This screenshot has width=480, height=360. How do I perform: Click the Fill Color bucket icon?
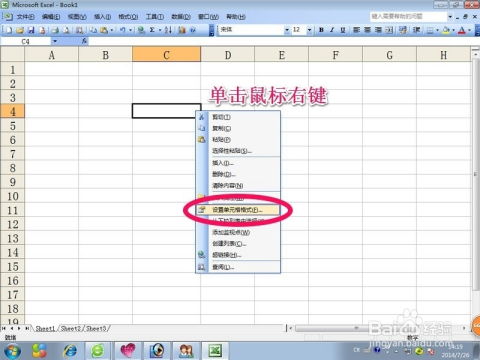[x=446, y=30]
